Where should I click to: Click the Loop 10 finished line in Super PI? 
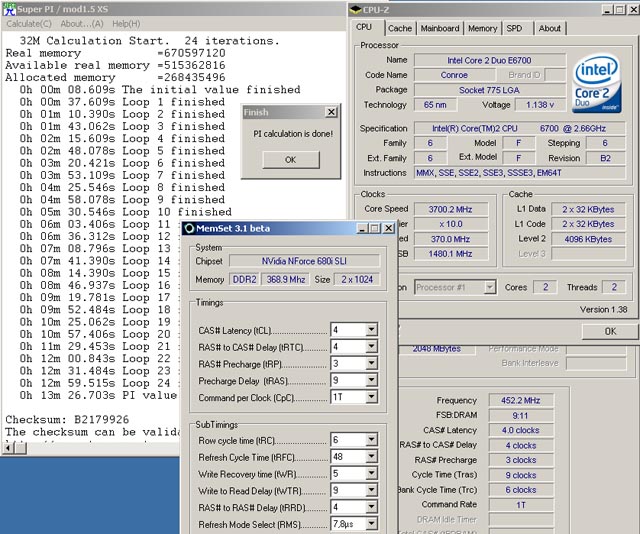coord(126,212)
